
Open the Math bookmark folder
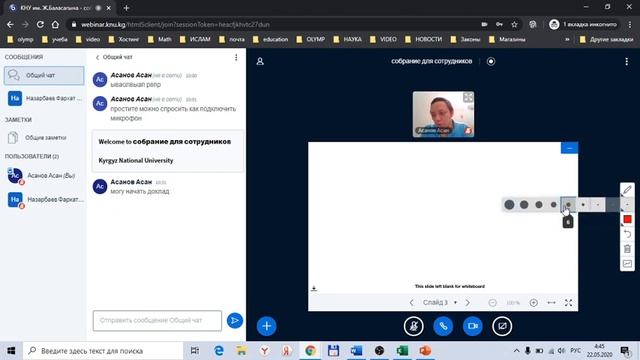tap(160, 40)
